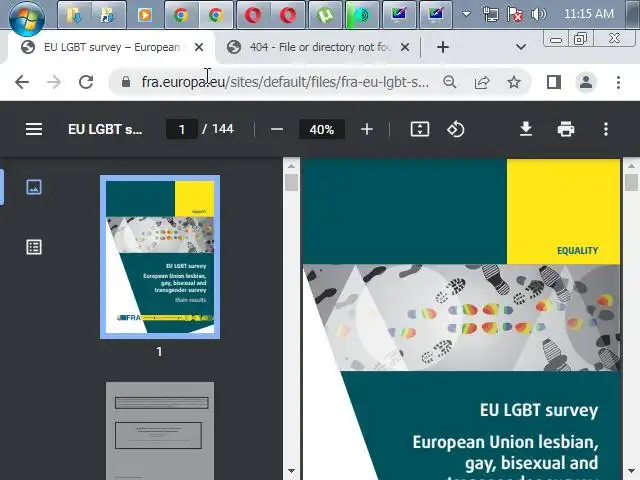
Task: Click thumbnail panel scroll up arrow
Action: click(x=291, y=166)
